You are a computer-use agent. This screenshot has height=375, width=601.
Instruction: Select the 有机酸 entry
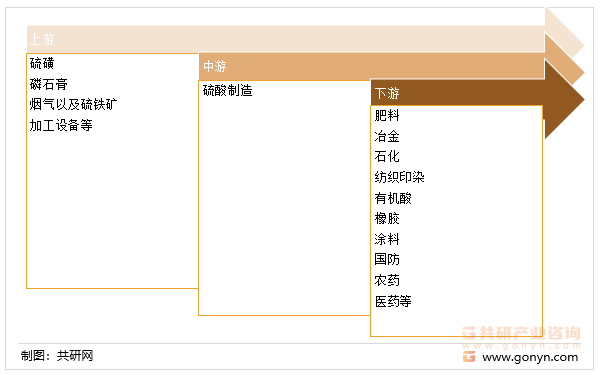(x=393, y=198)
